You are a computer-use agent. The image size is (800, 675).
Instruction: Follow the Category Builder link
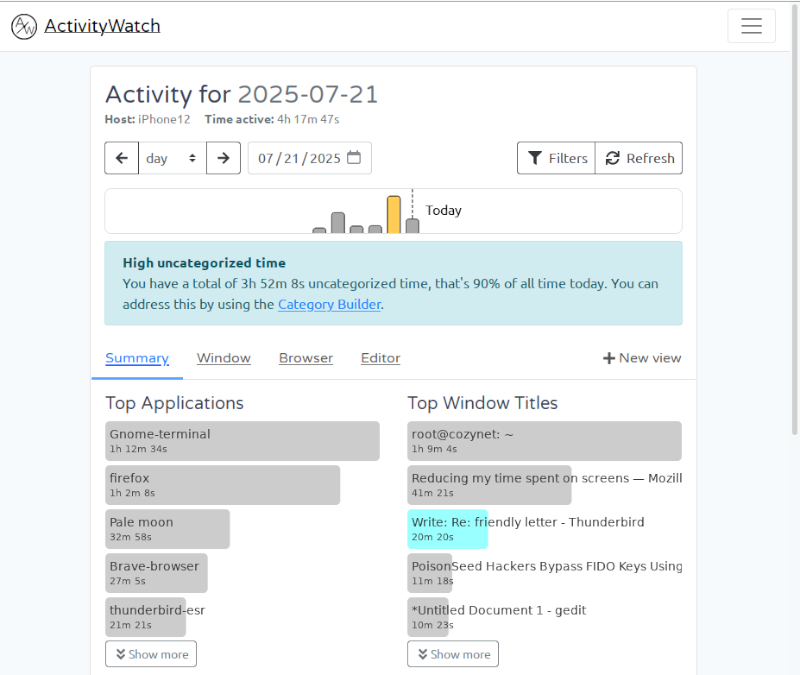(329, 304)
